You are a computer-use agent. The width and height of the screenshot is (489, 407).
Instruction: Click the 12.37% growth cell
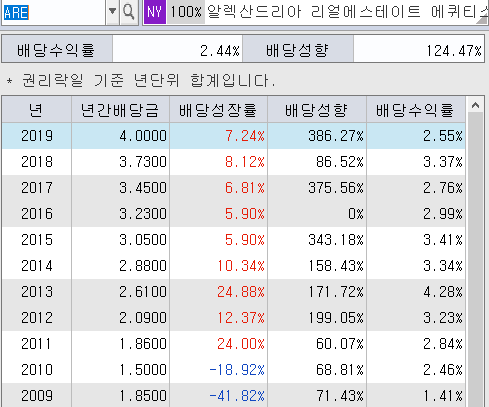tap(218, 318)
